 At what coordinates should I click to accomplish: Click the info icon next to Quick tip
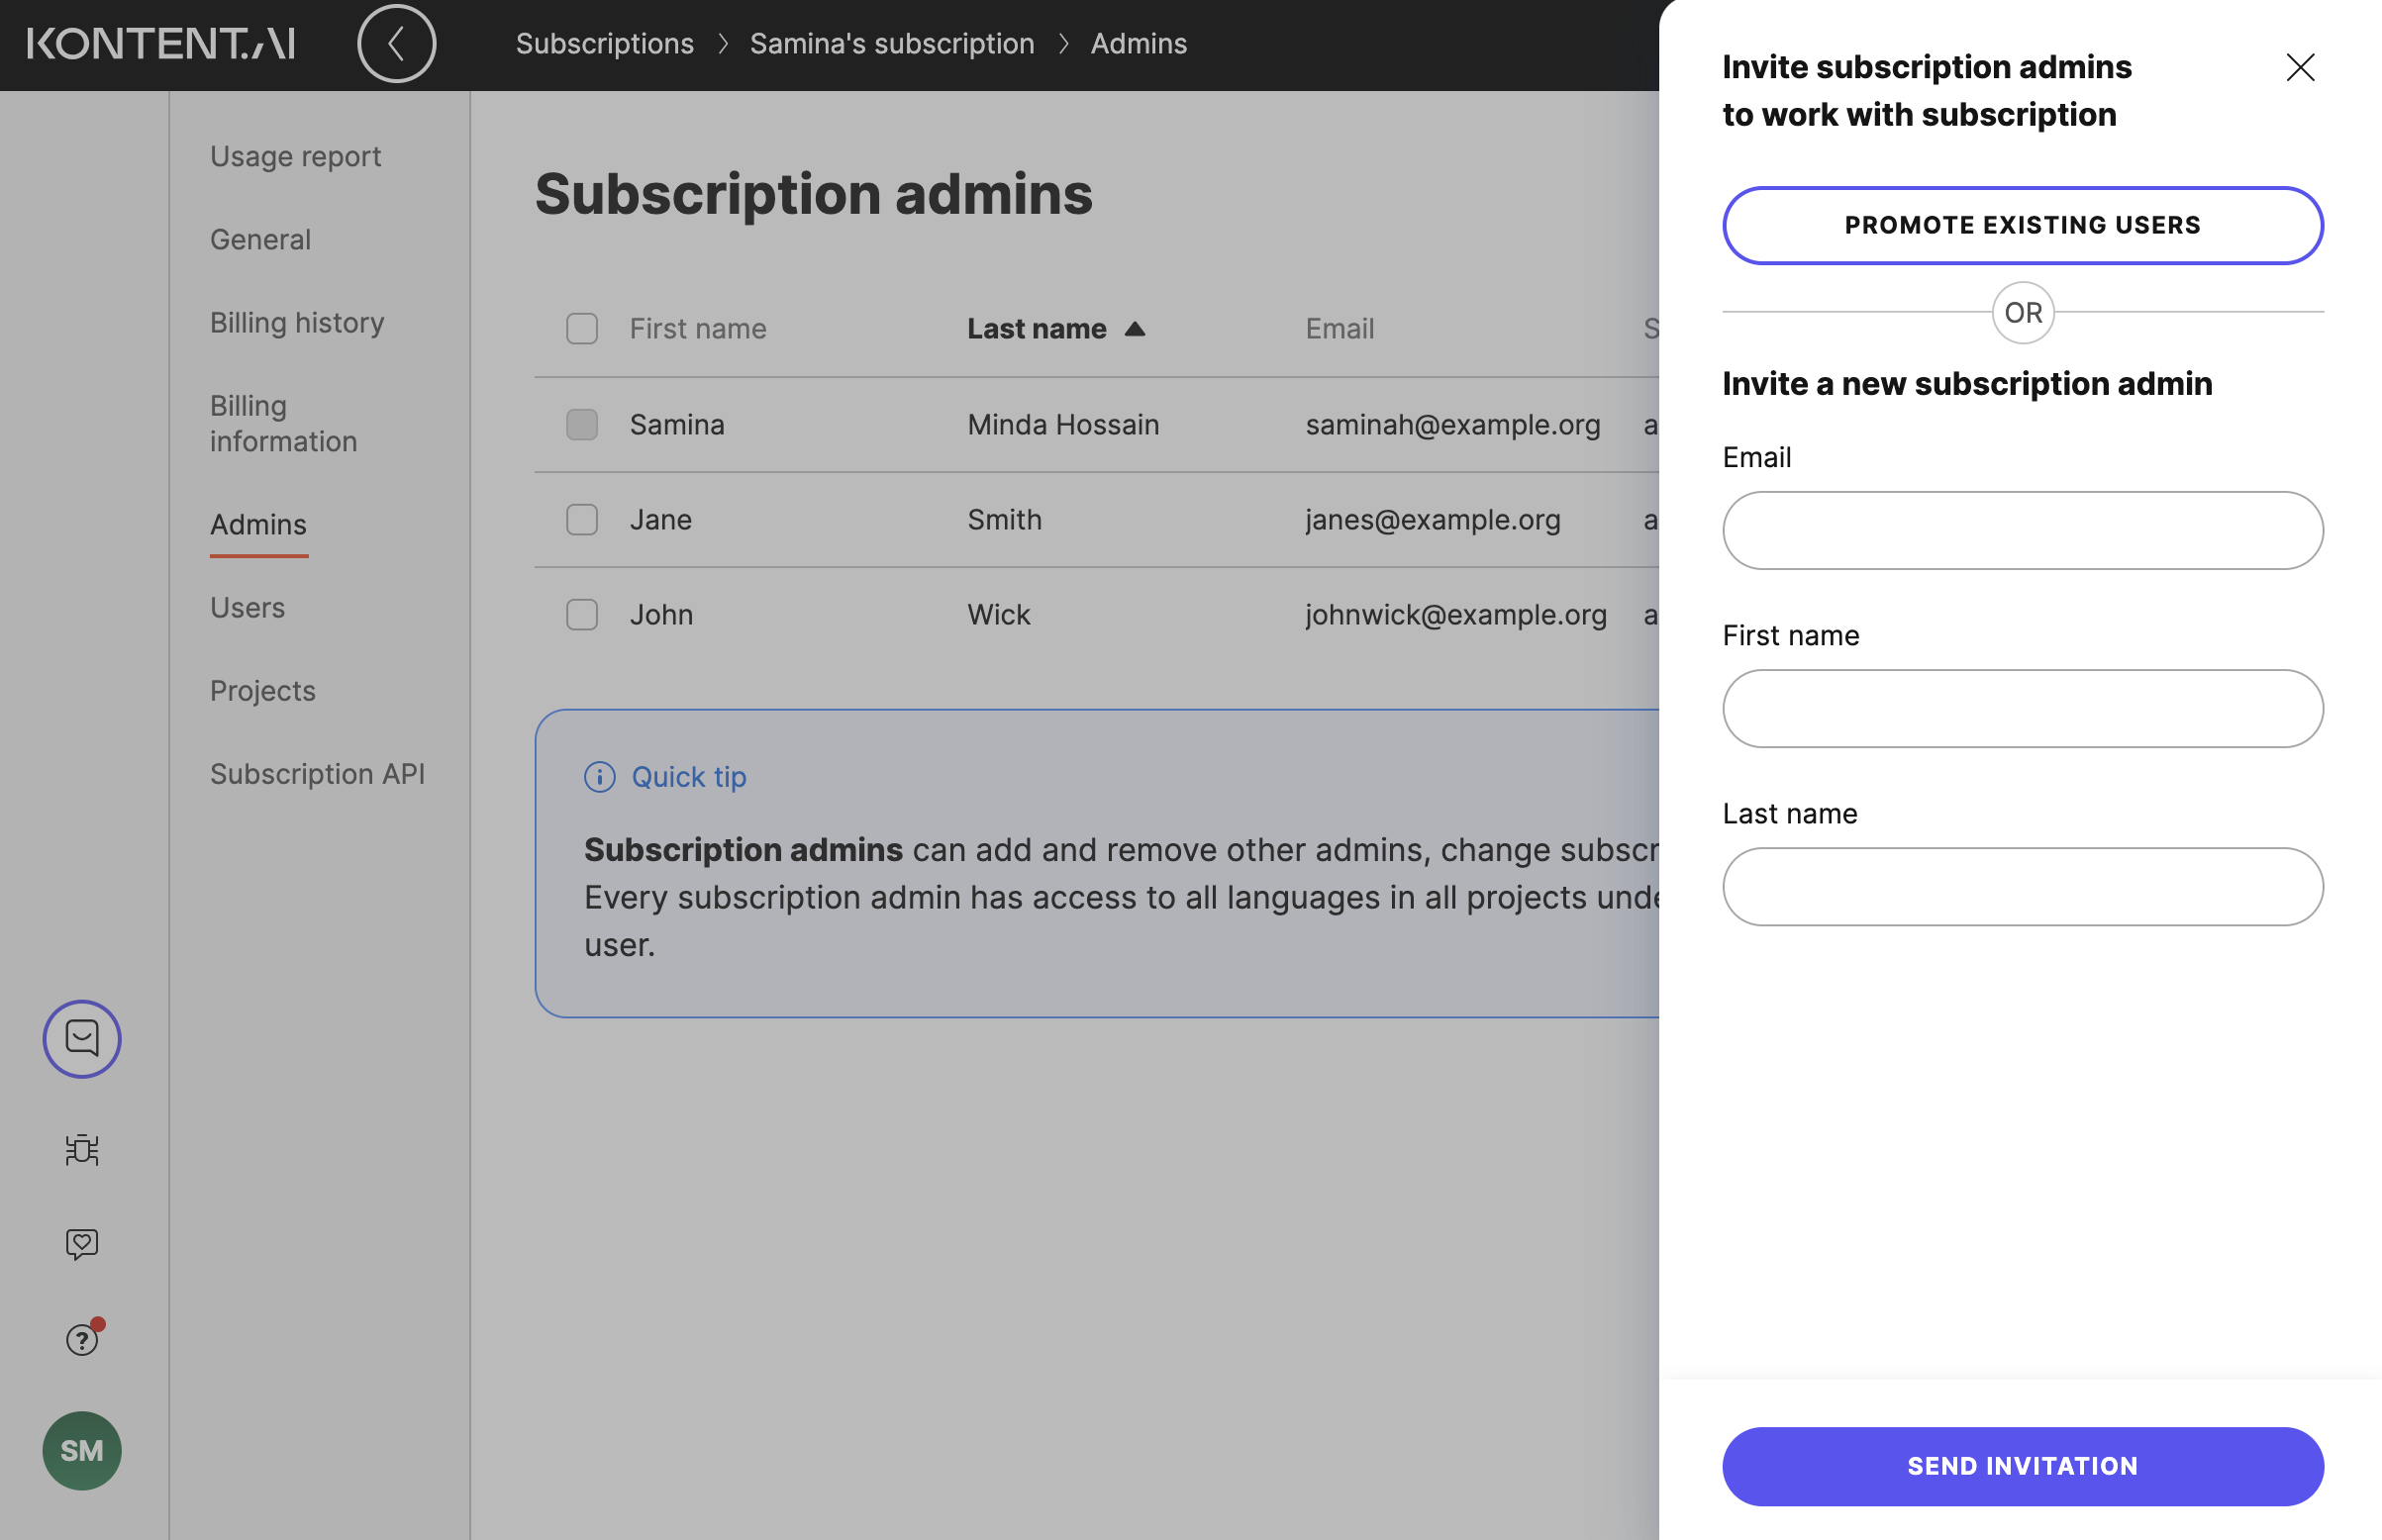click(x=598, y=777)
